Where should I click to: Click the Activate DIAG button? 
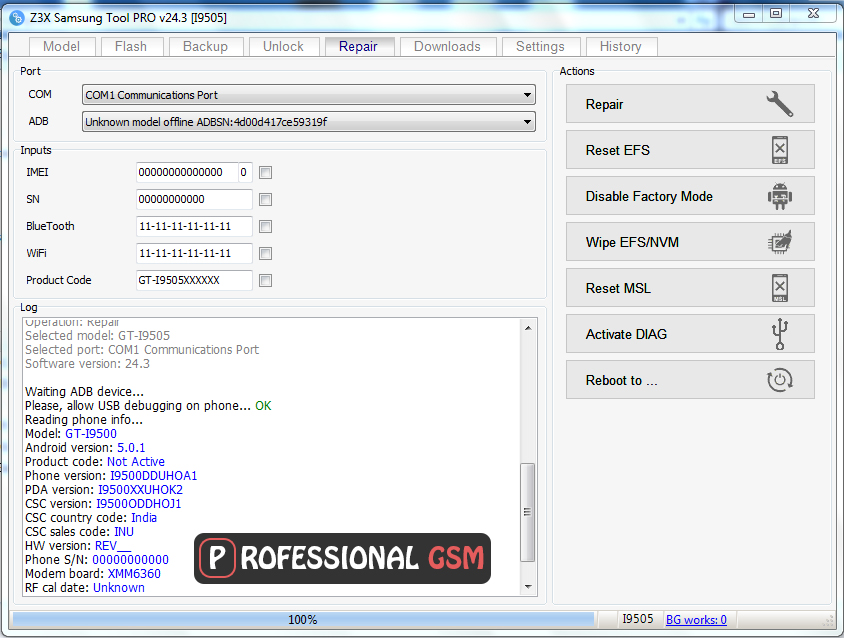pyautogui.click(x=690, y=334)
